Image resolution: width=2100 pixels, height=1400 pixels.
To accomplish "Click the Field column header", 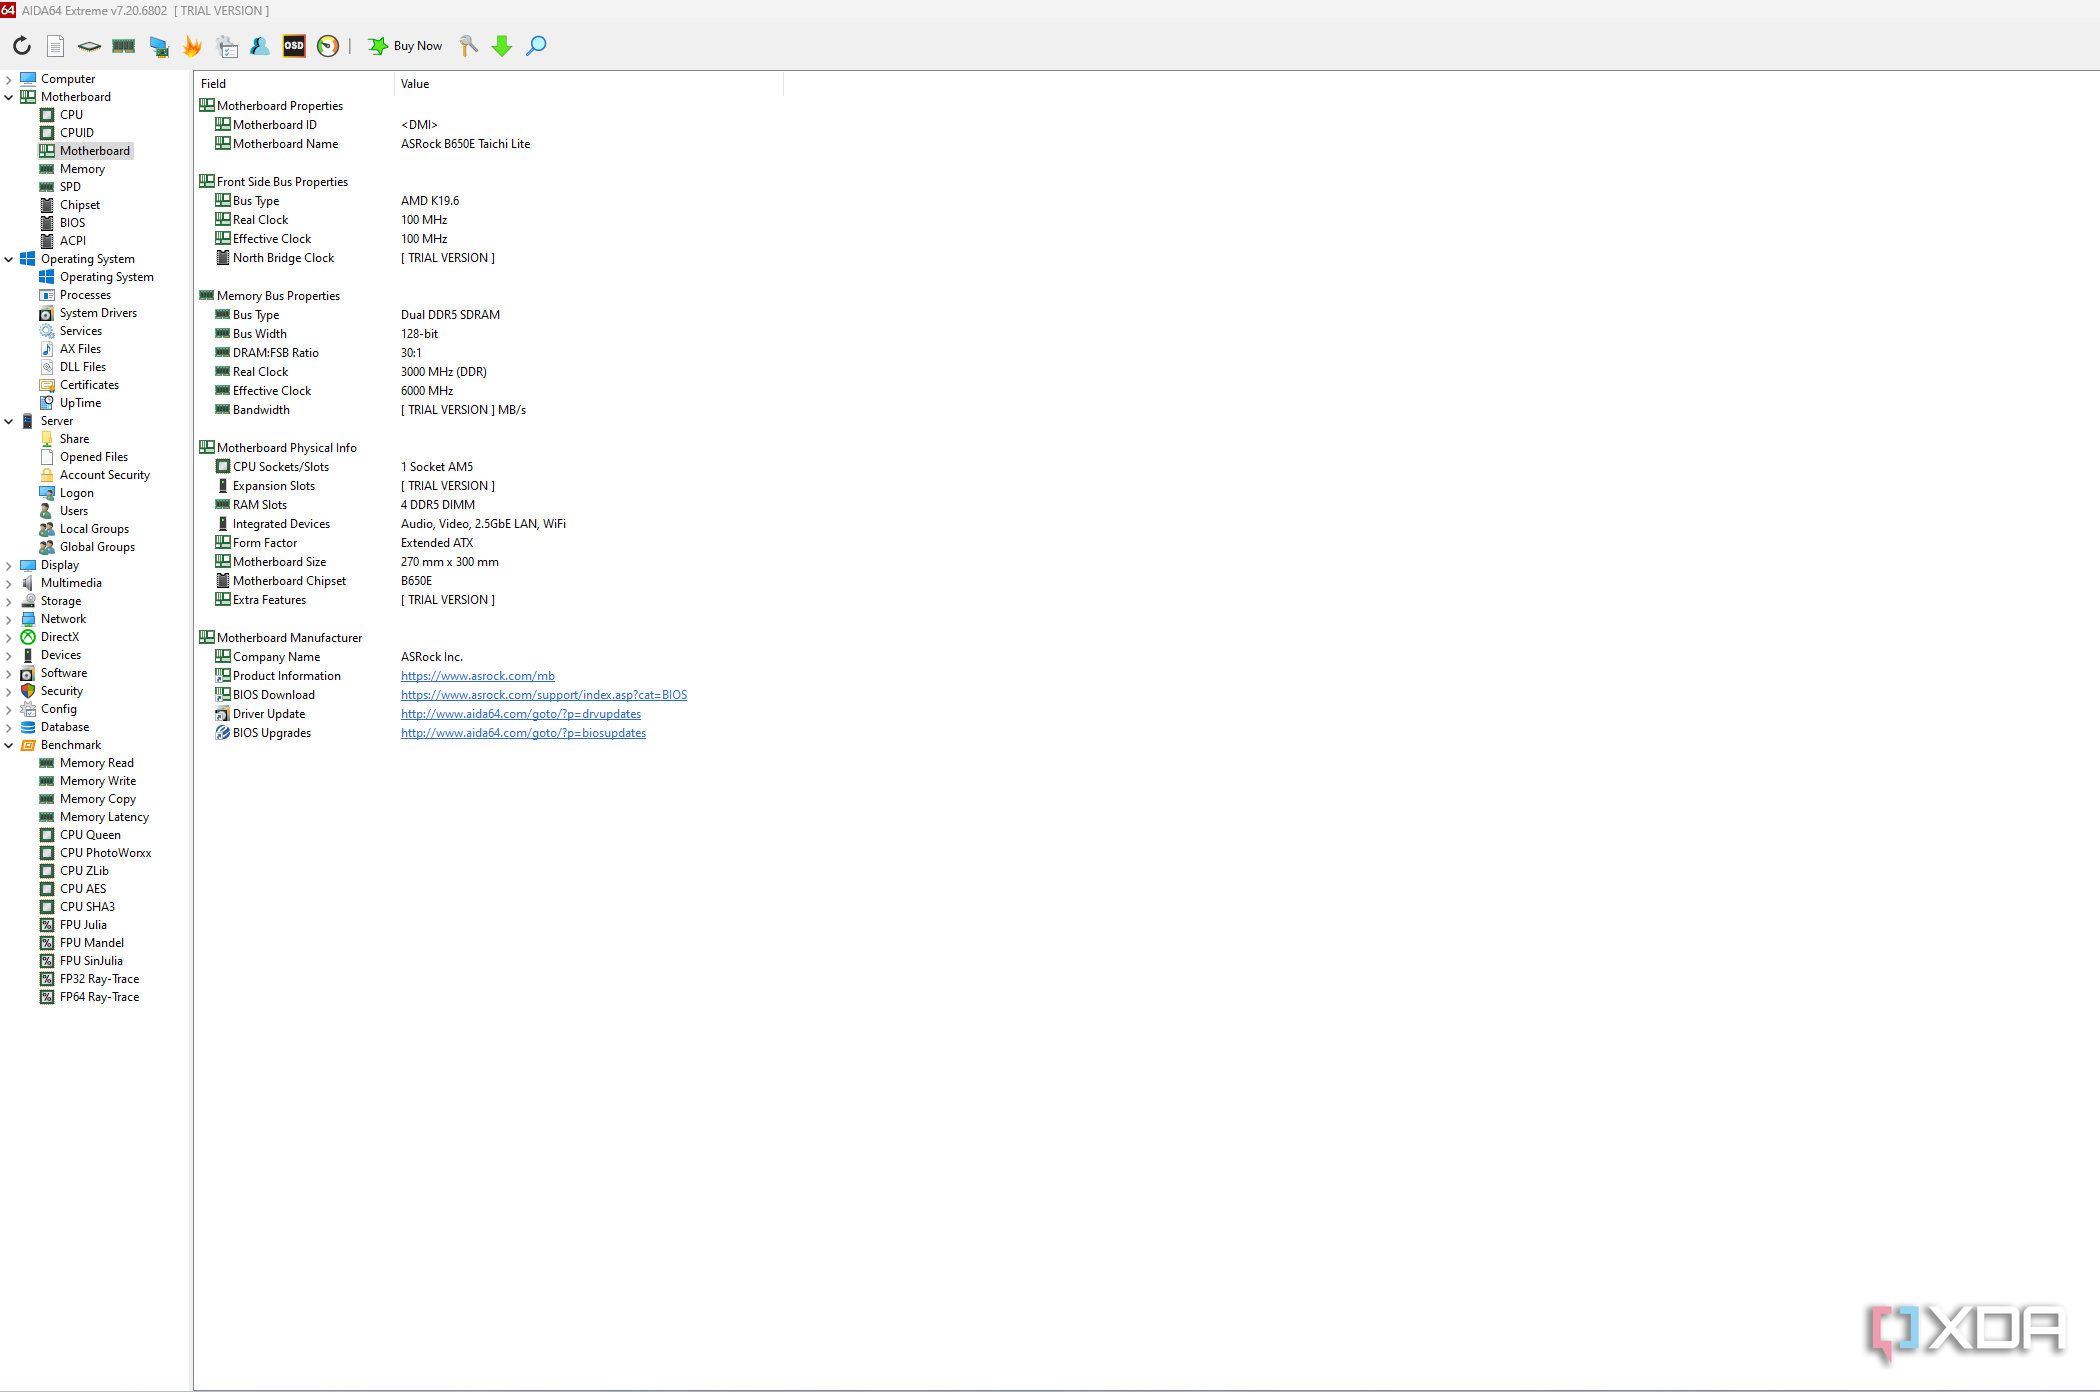I will [294, 84].
